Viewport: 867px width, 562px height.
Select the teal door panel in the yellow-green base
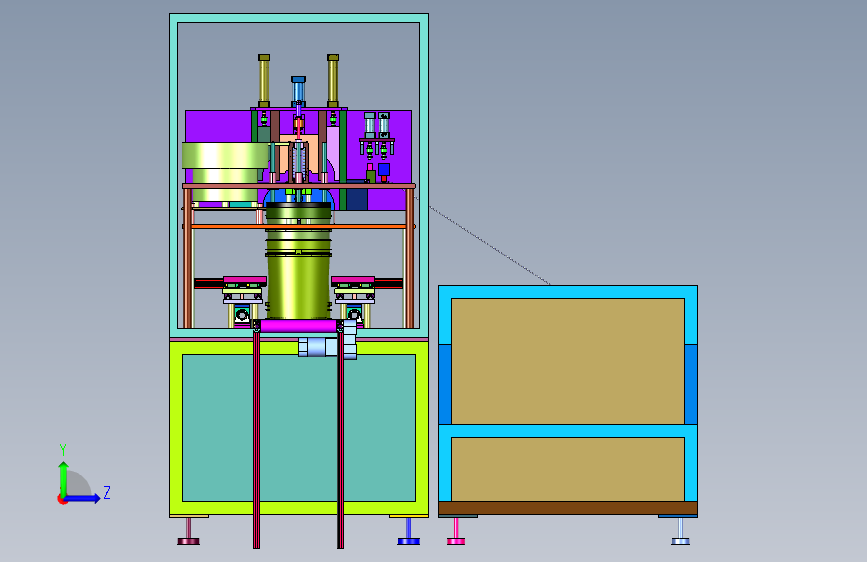tap(299, 428)
